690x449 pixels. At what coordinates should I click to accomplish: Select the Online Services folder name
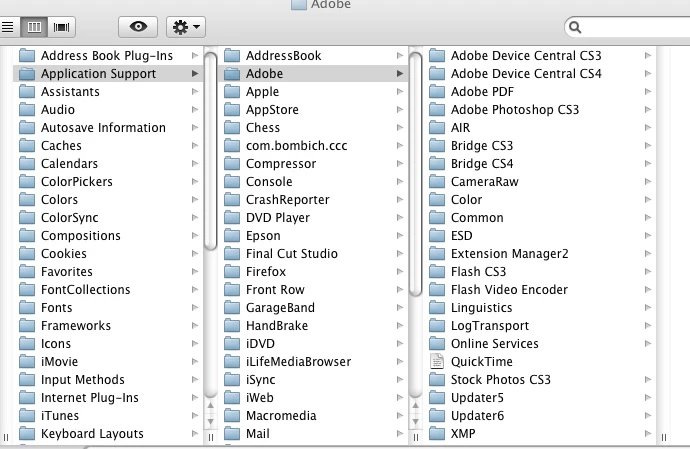(x=495, y=343)
